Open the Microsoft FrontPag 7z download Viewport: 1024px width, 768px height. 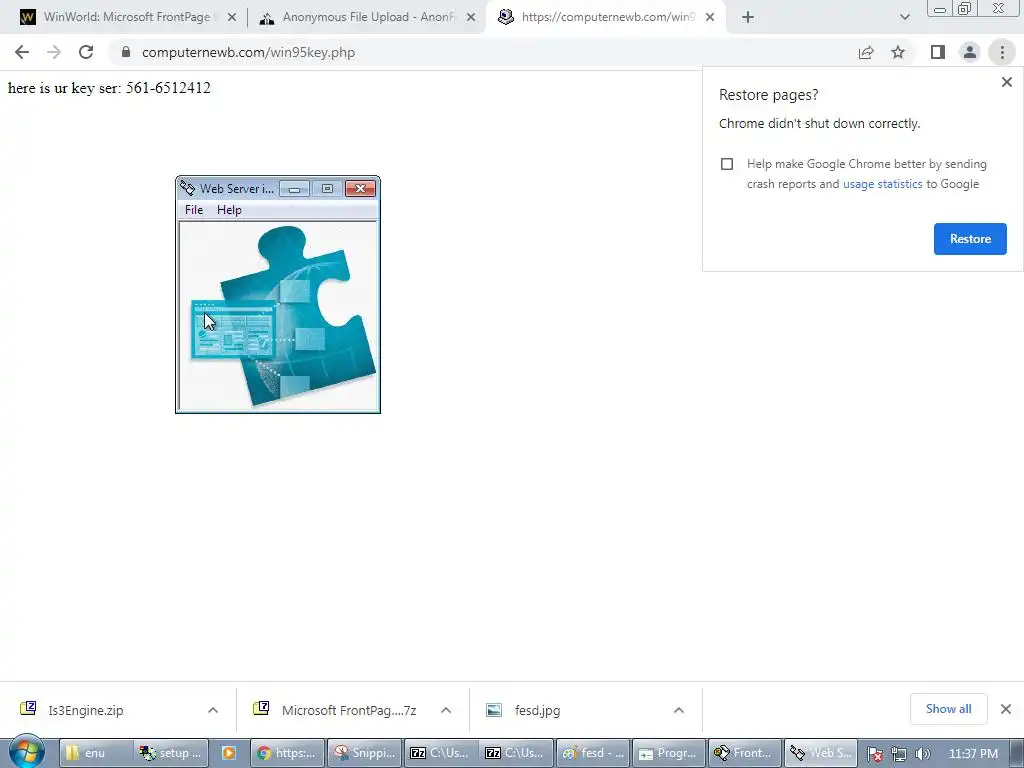coord(349,711)
